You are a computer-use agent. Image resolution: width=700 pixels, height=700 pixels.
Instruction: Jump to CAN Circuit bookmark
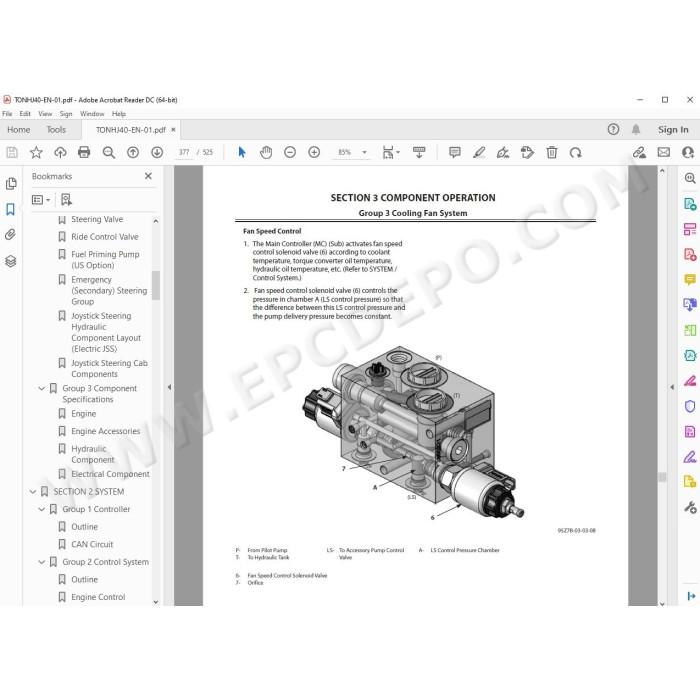coord(92,544)
